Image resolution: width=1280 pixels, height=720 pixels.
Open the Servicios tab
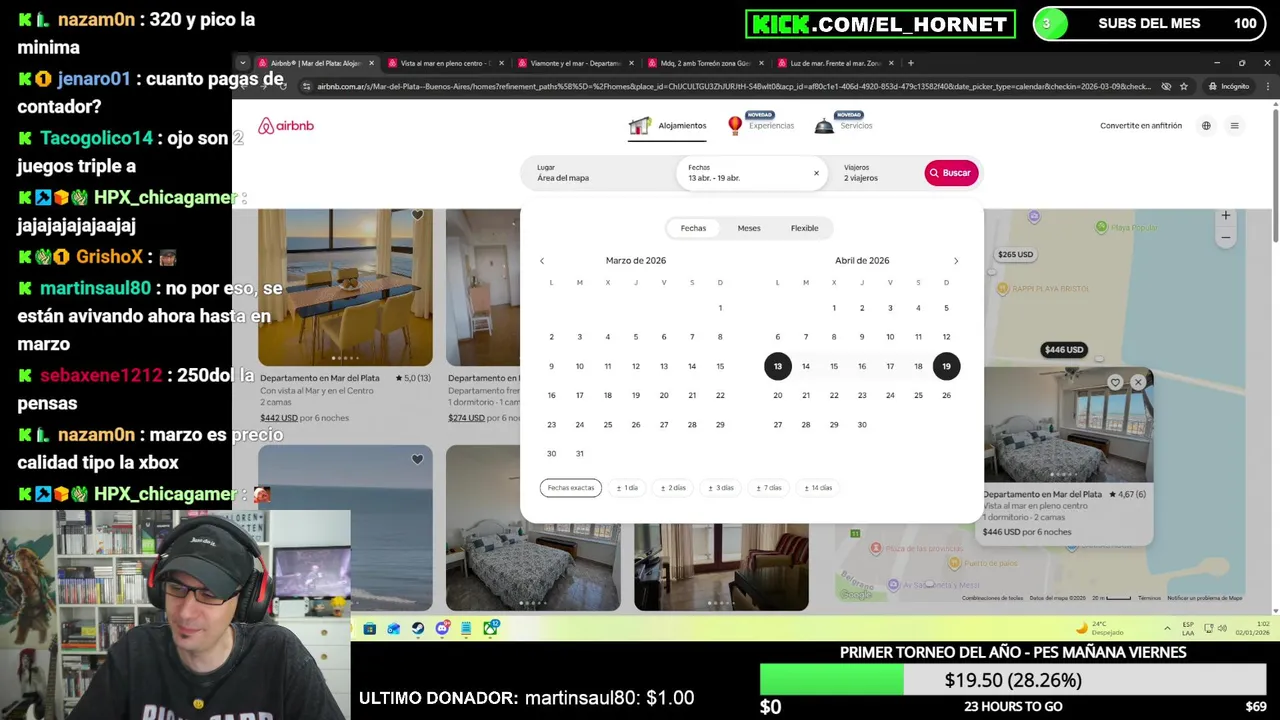844,126
